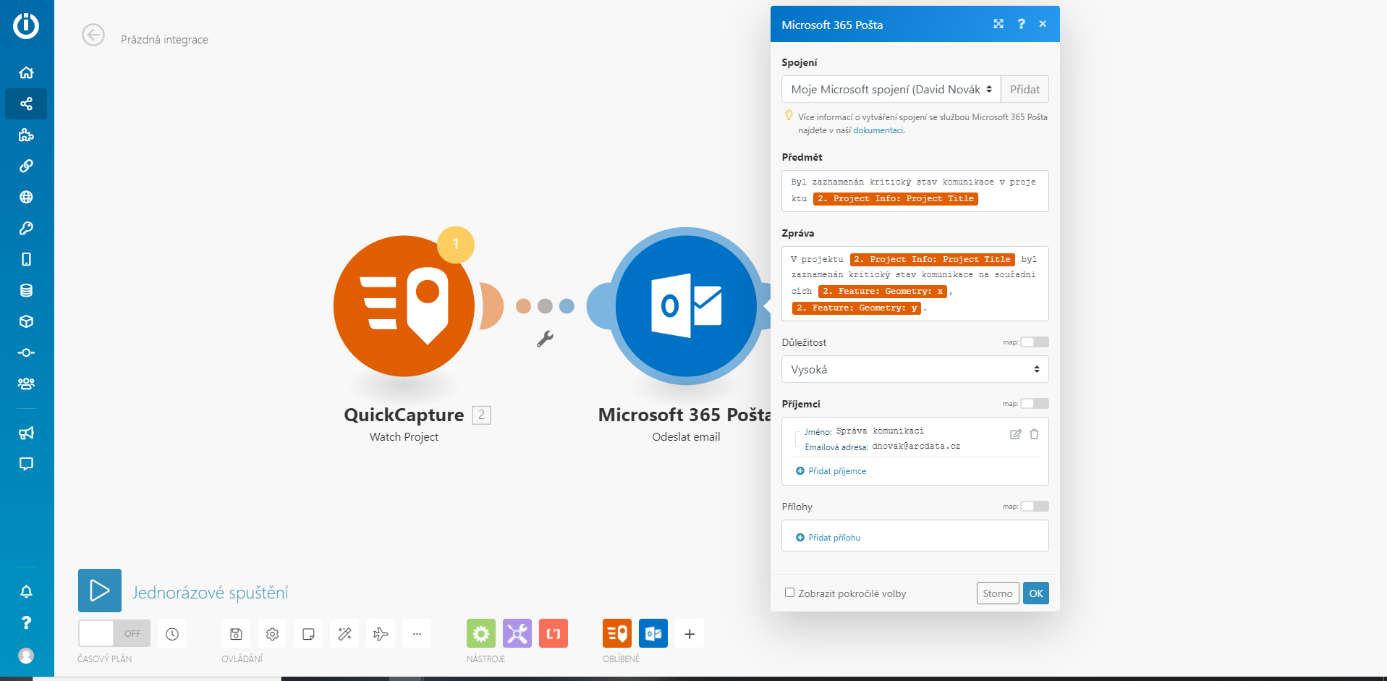Screen dimensions: 1387x681
Task: Open Connections link icon in sidebar
Action: tap(26, 166)
